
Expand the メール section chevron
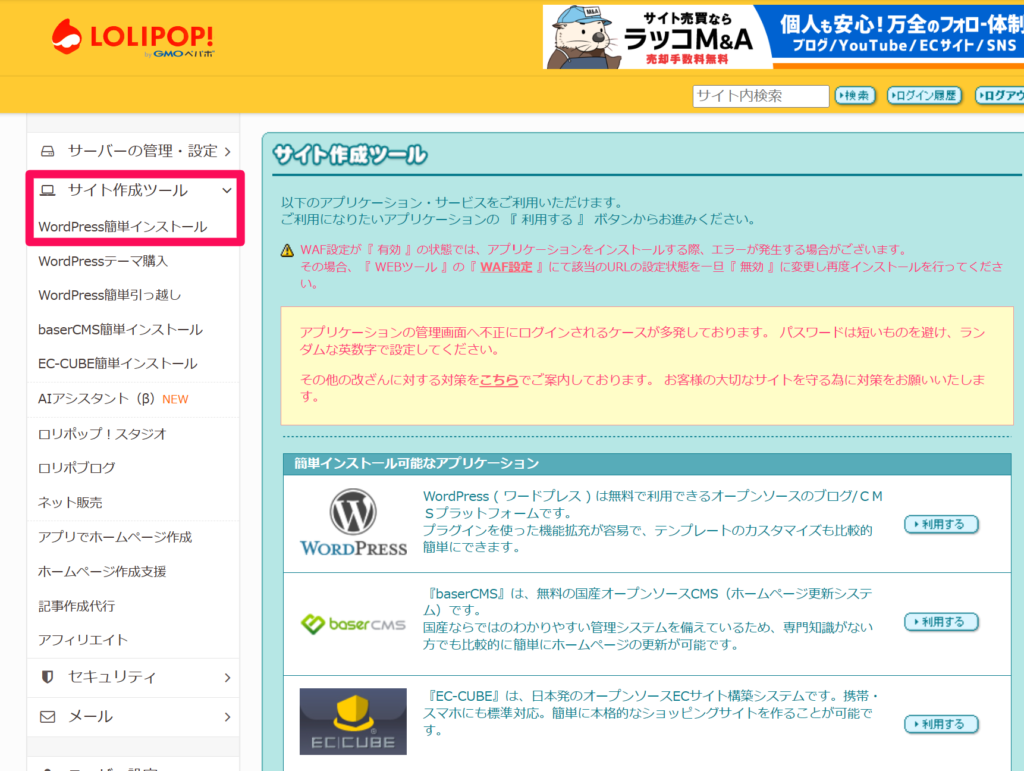pos(228,717)
